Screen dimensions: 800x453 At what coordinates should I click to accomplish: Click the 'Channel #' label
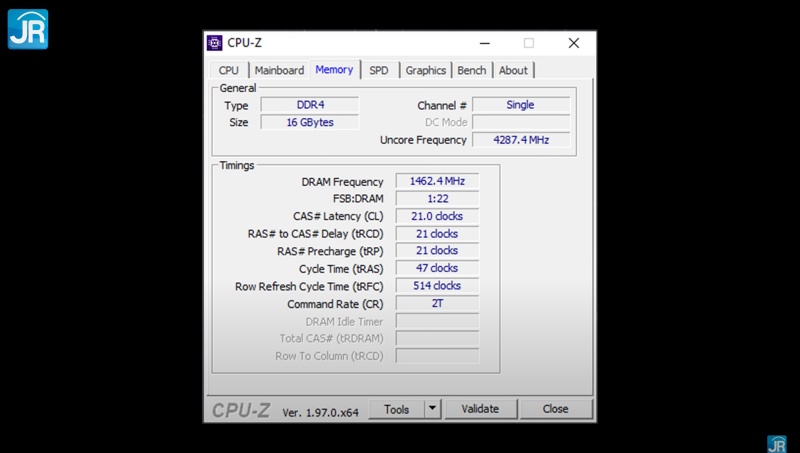tap(442, 106)
